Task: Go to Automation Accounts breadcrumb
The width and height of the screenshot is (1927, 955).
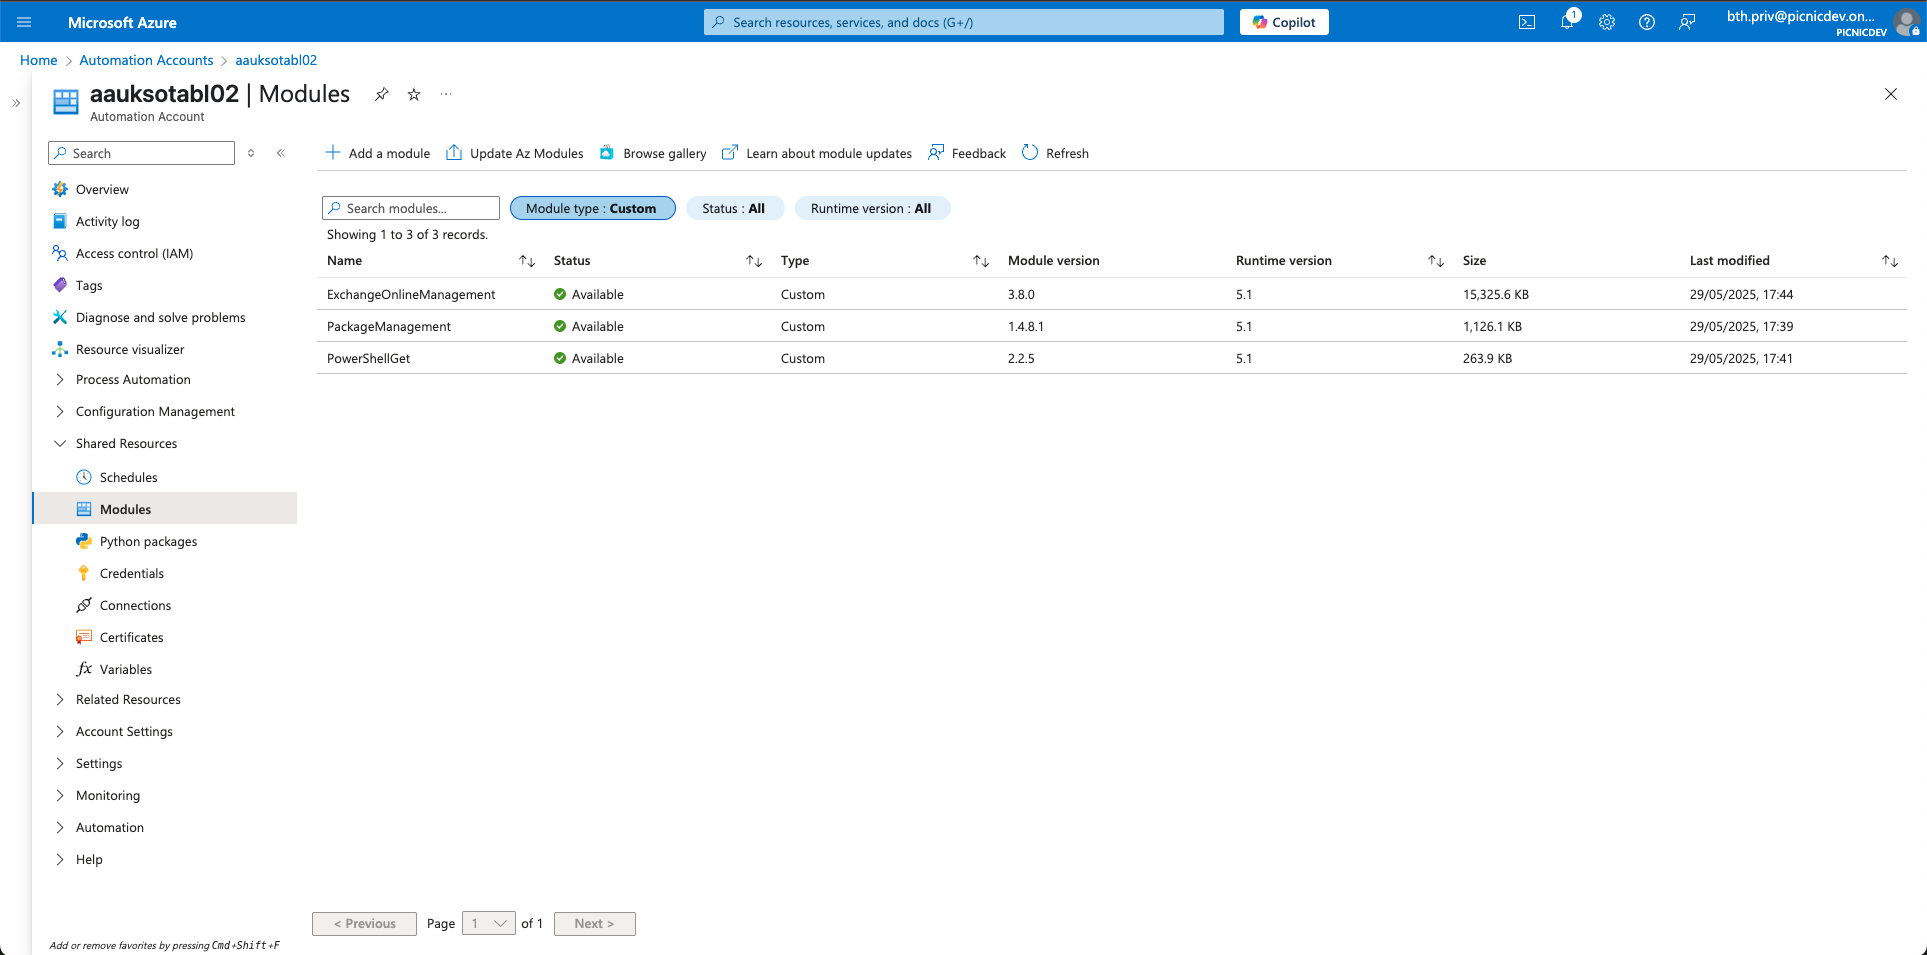Action: coord(146,60)
